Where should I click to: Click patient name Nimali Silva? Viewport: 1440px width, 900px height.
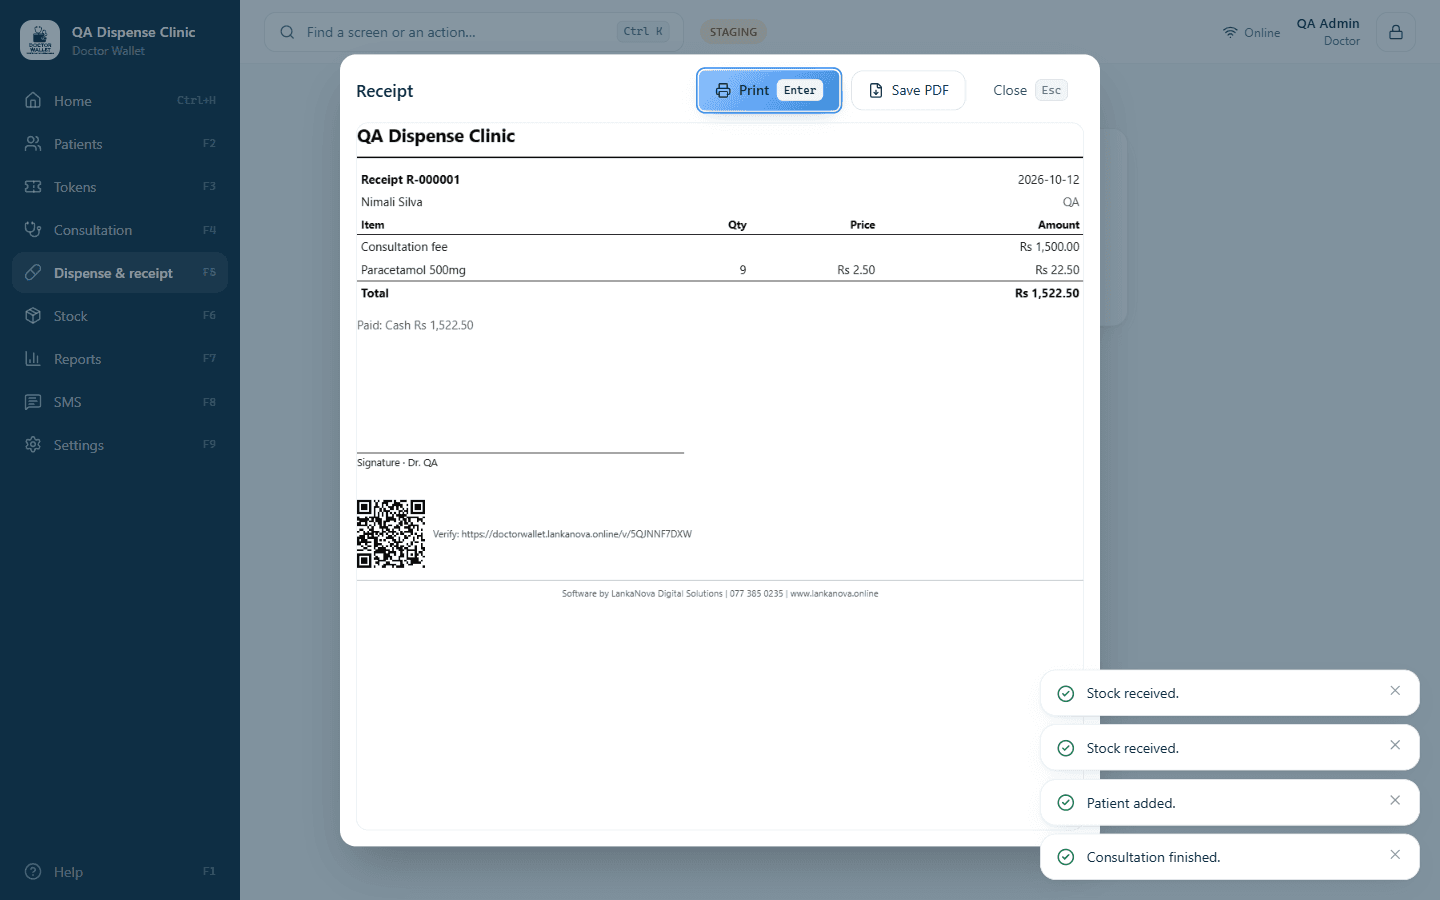[x=392, y=202]
